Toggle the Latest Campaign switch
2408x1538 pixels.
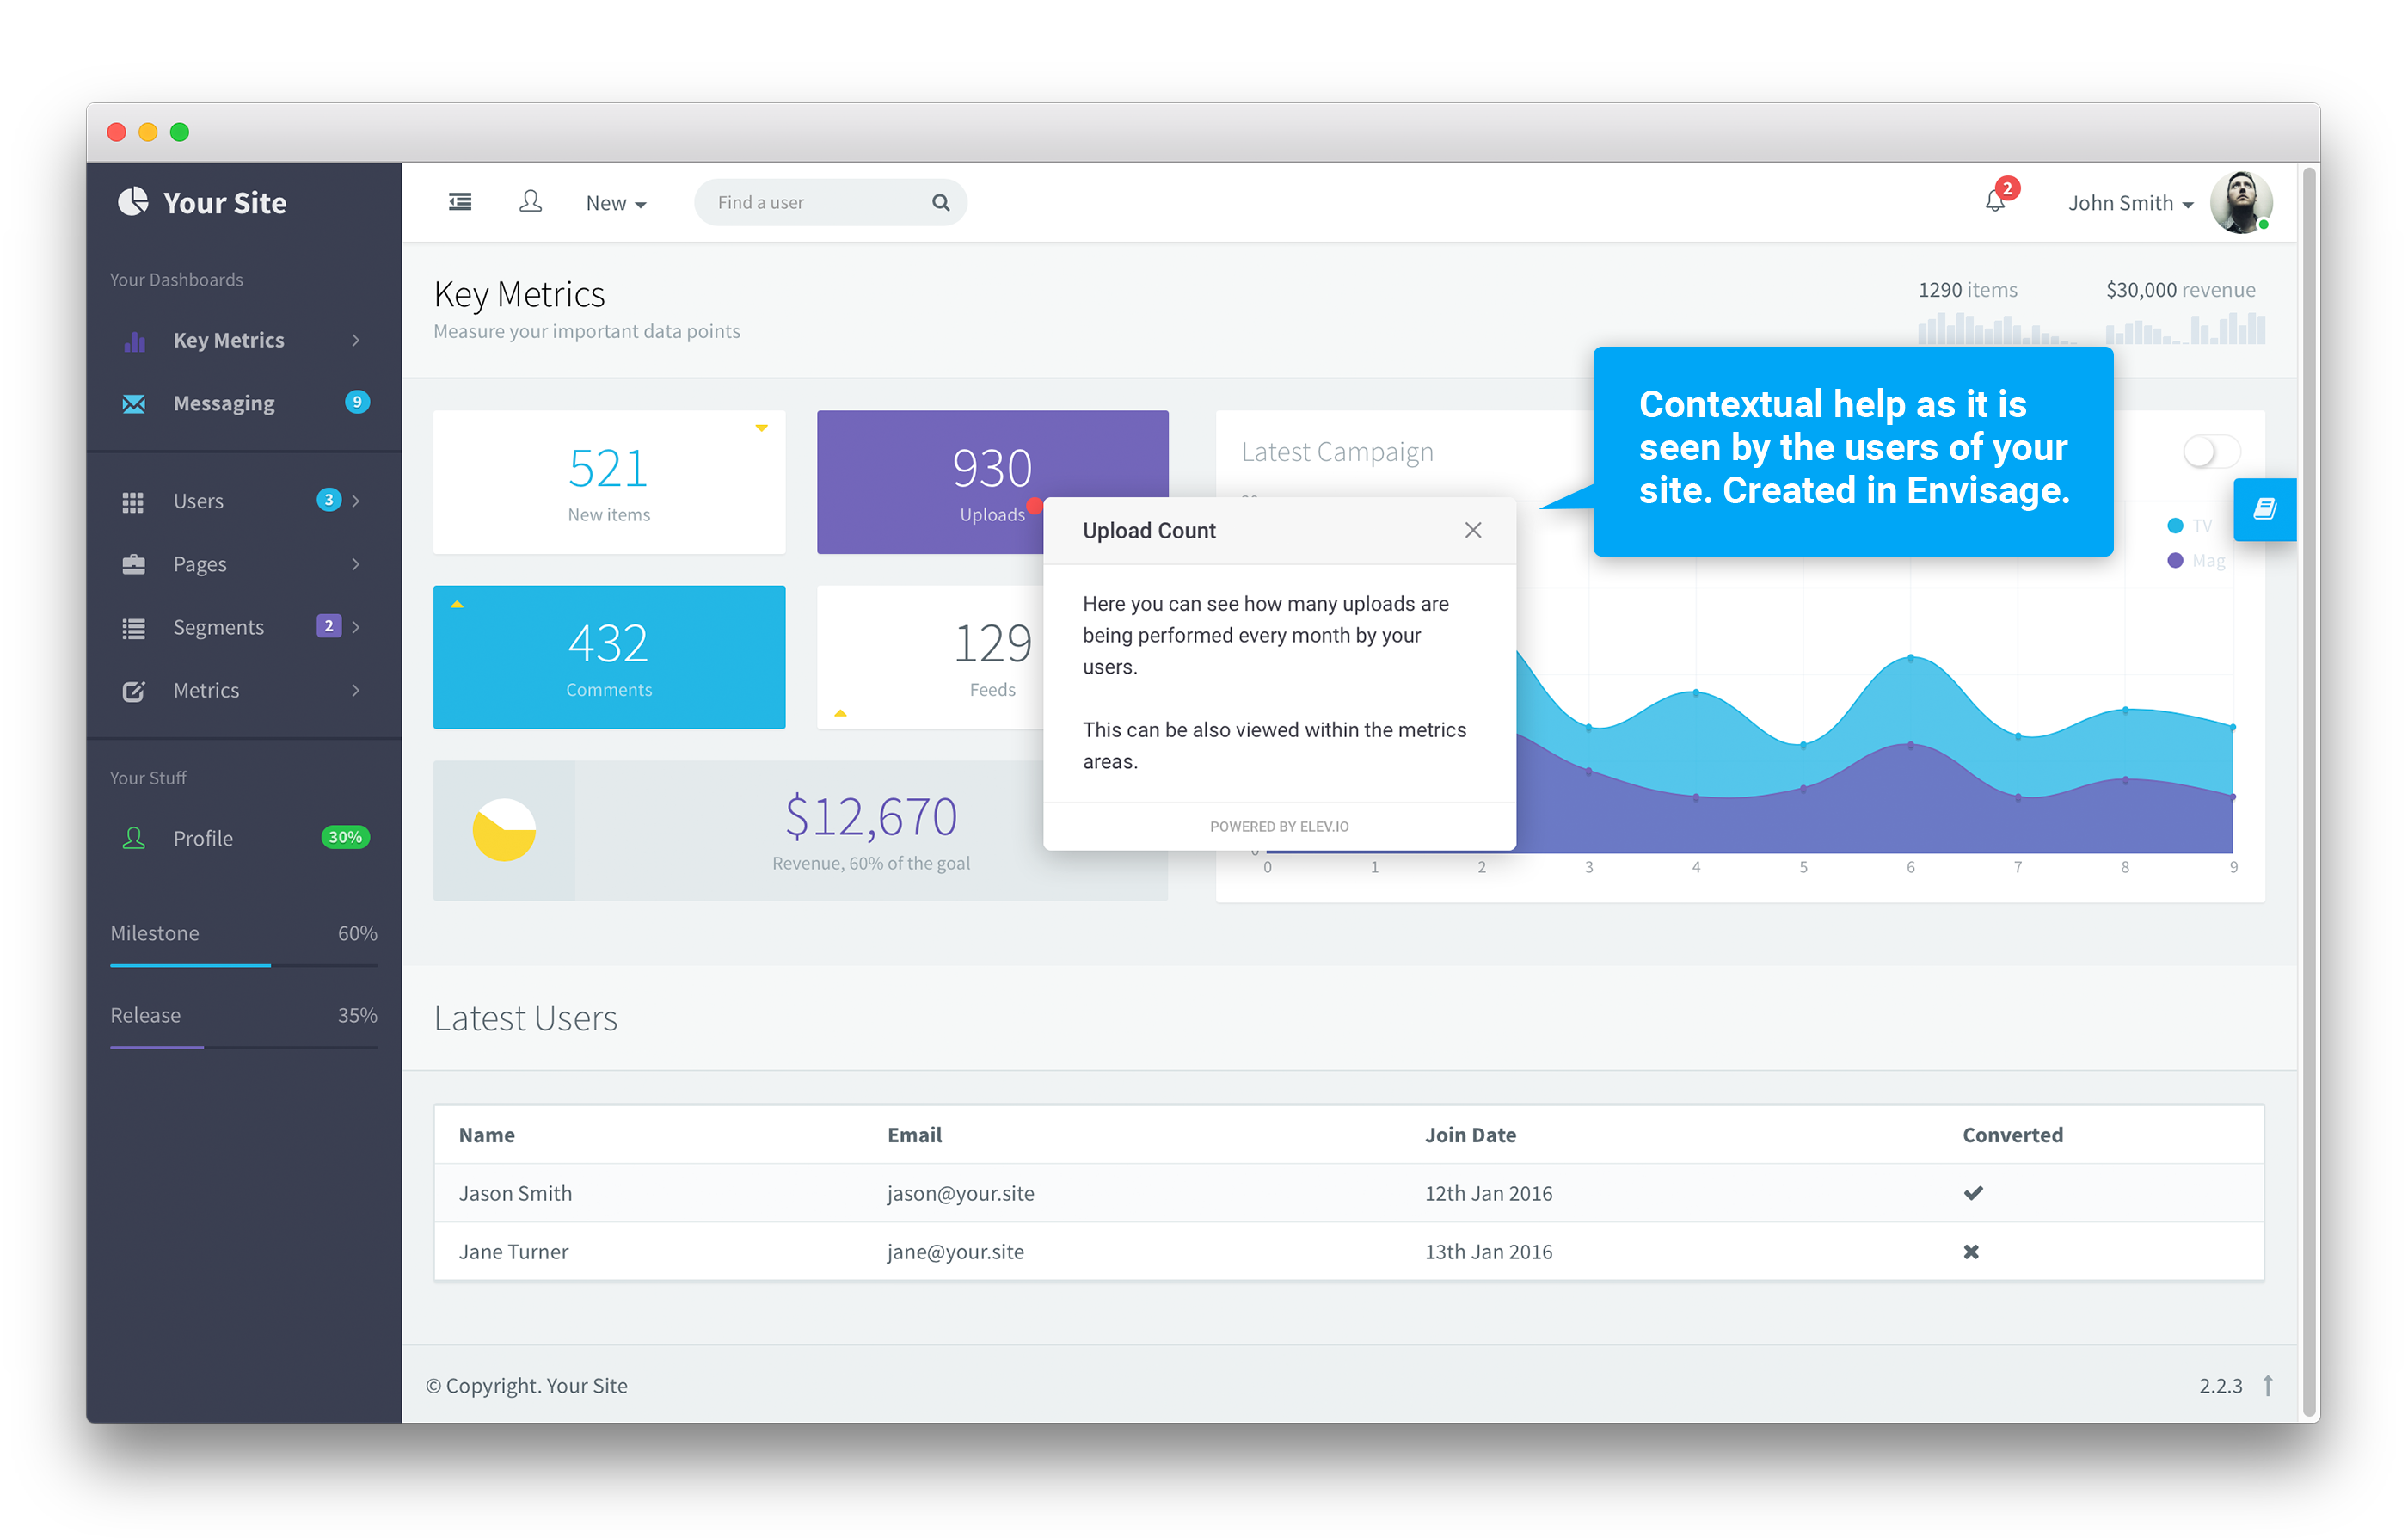point(2210,452)
